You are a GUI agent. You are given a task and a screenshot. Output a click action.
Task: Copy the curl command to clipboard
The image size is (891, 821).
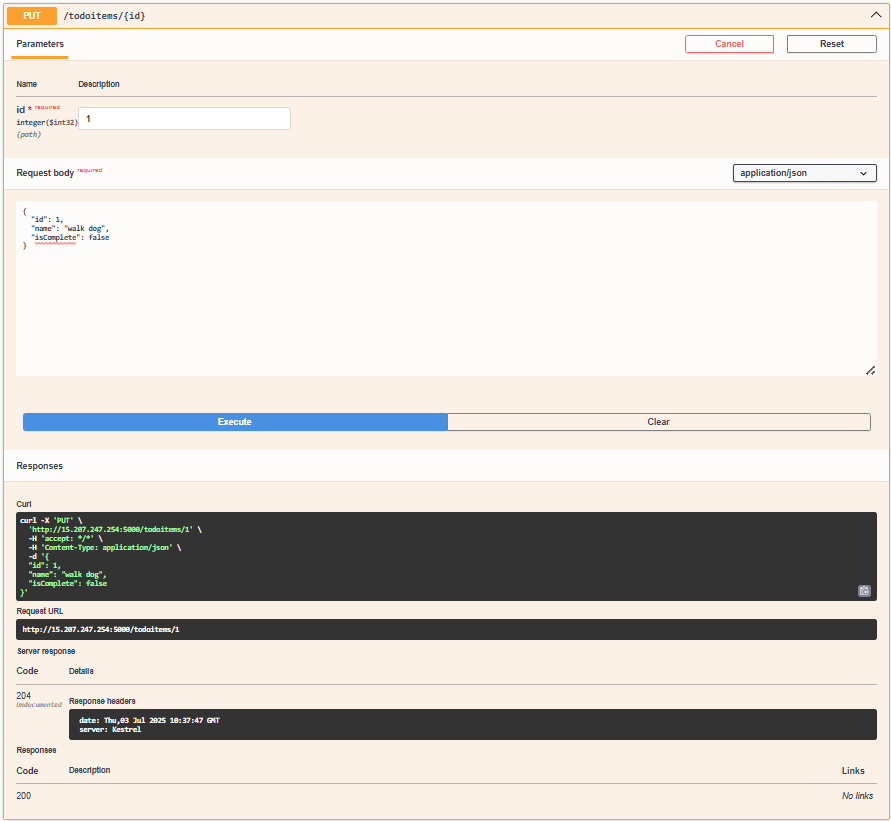coord(864,591)
